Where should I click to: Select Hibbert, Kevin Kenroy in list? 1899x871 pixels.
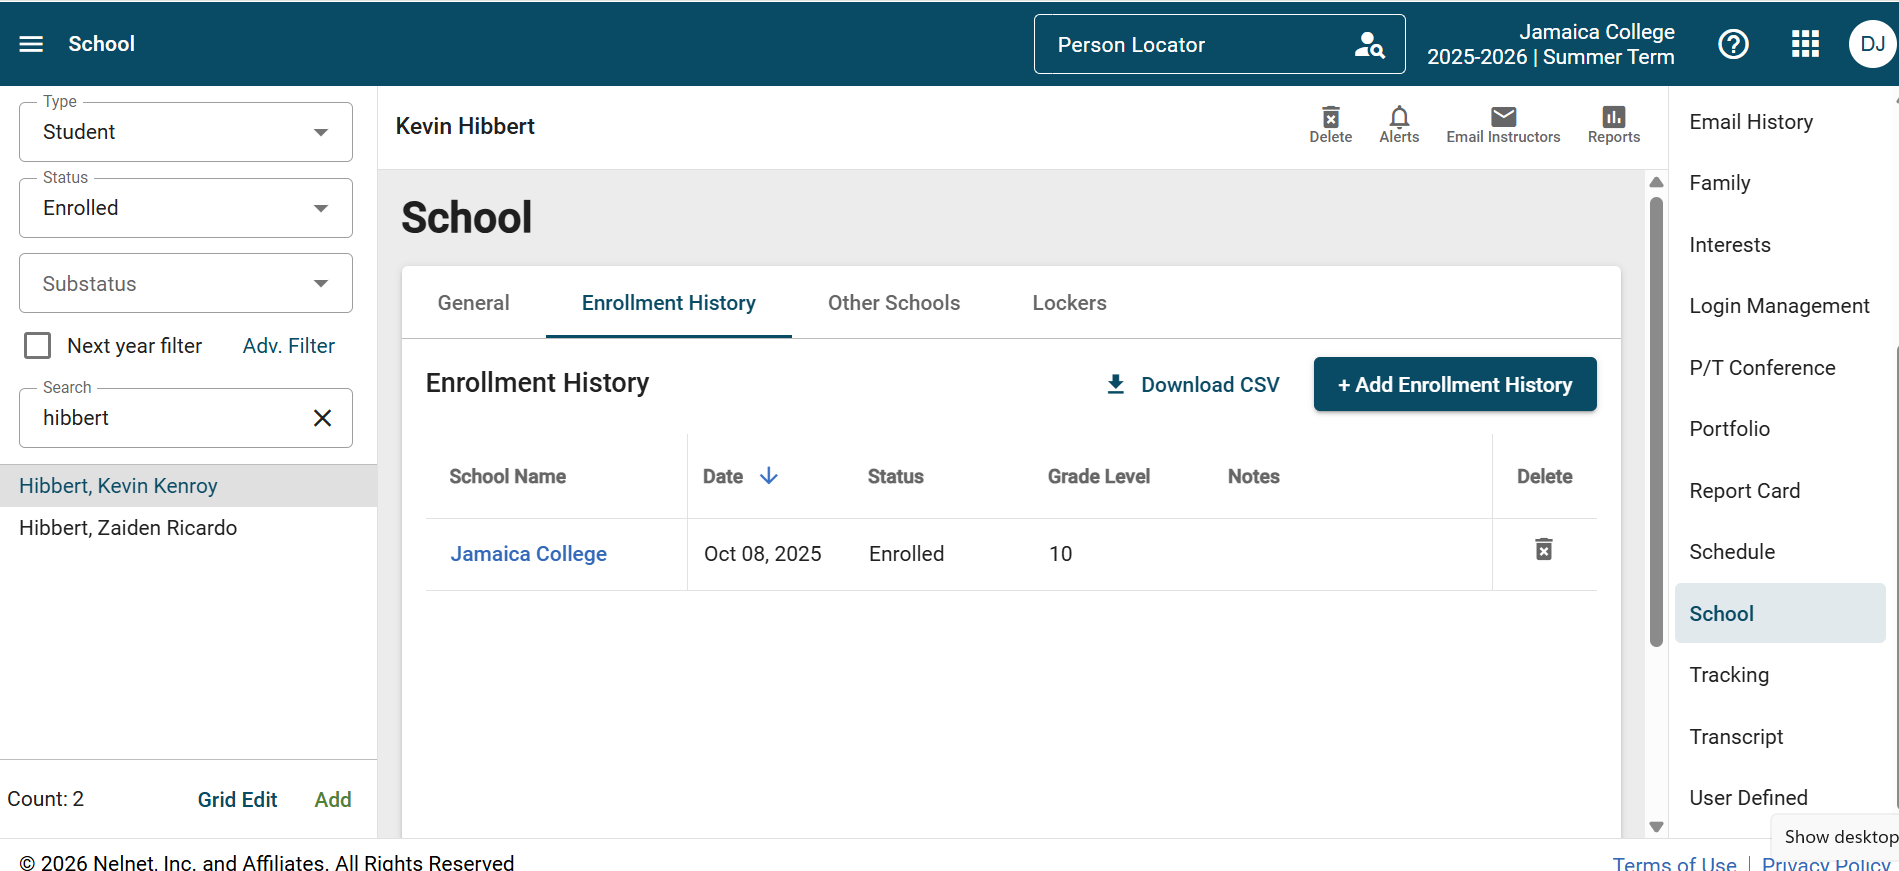point(188,486)
